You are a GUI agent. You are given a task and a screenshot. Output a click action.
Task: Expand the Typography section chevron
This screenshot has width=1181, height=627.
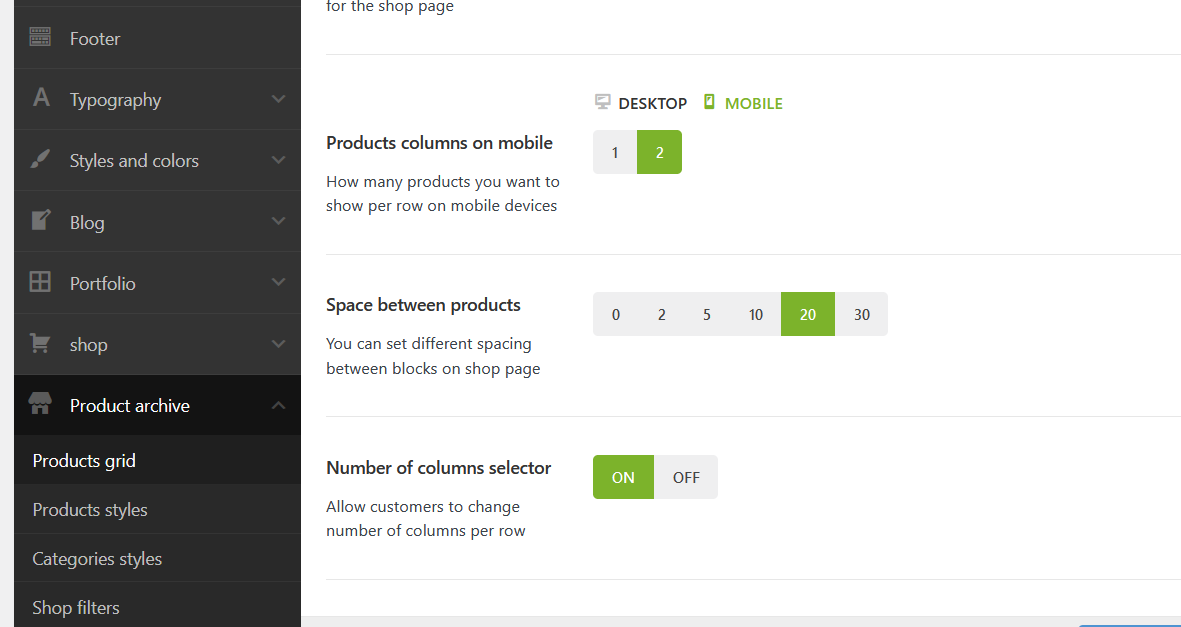pyautogui.click(x=279, y=99)
